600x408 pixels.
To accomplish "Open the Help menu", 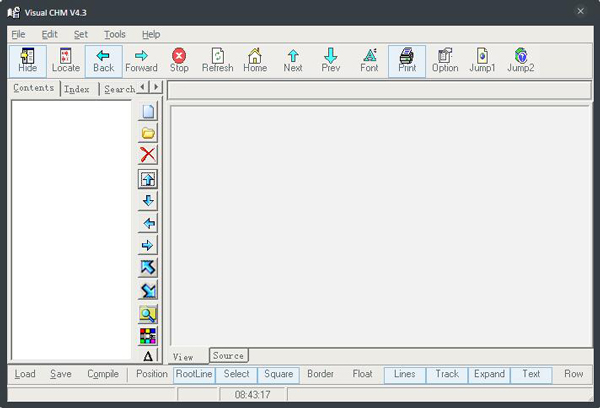I will coord(151,34).
